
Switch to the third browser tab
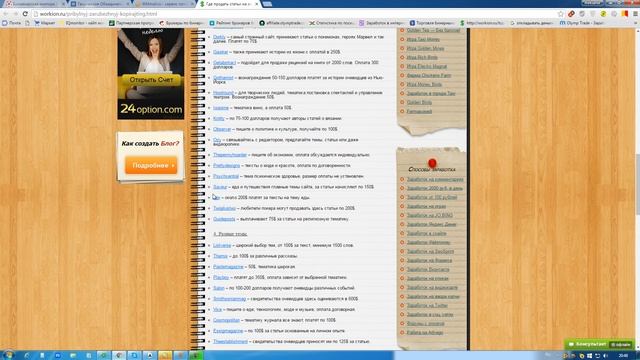(x=165, y=4)
